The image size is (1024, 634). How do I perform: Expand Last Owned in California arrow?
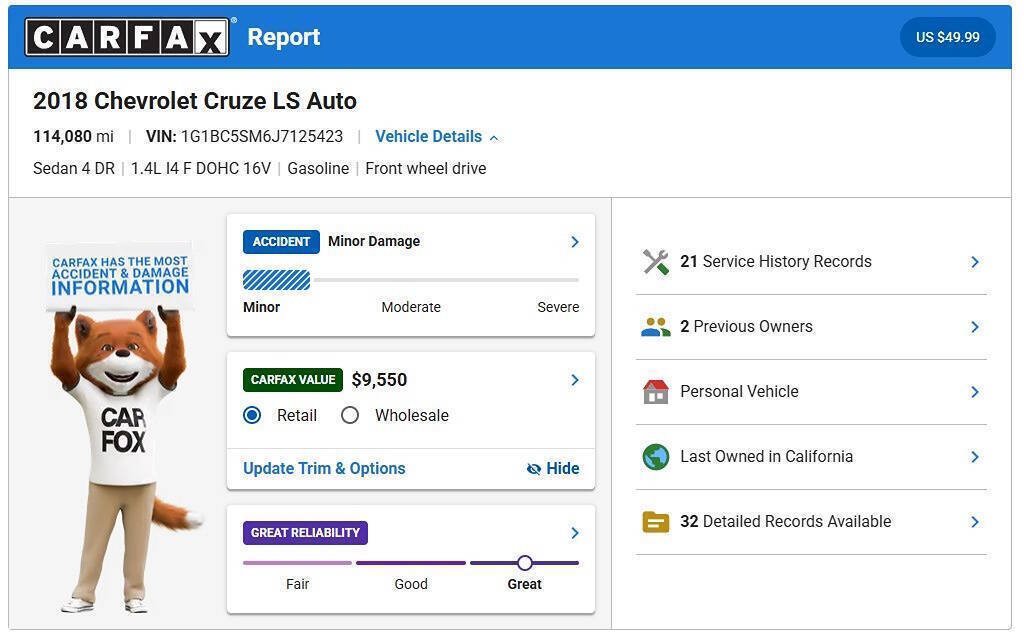point(975,456)
